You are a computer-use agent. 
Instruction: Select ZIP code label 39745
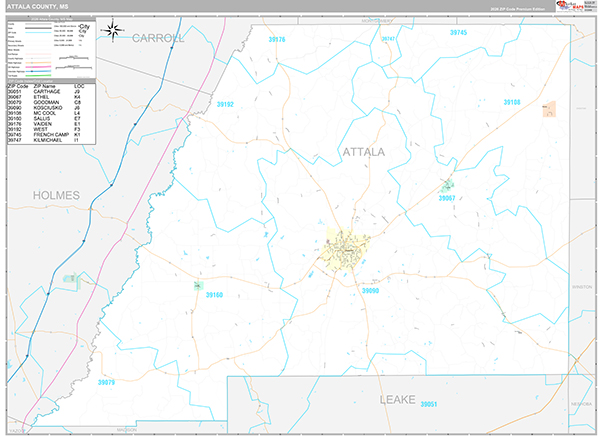(x=458, y=33)
